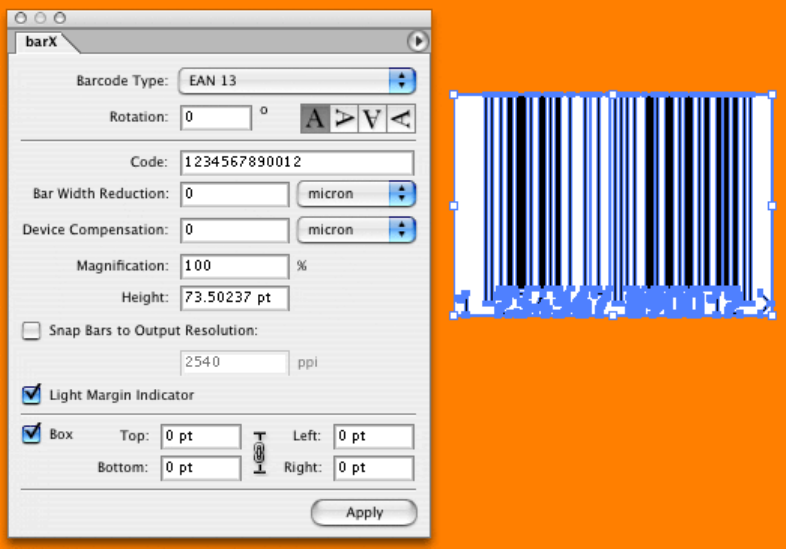Click the box Top margin field
Viewport: 786px width, 549px height.
click(201, 436)
